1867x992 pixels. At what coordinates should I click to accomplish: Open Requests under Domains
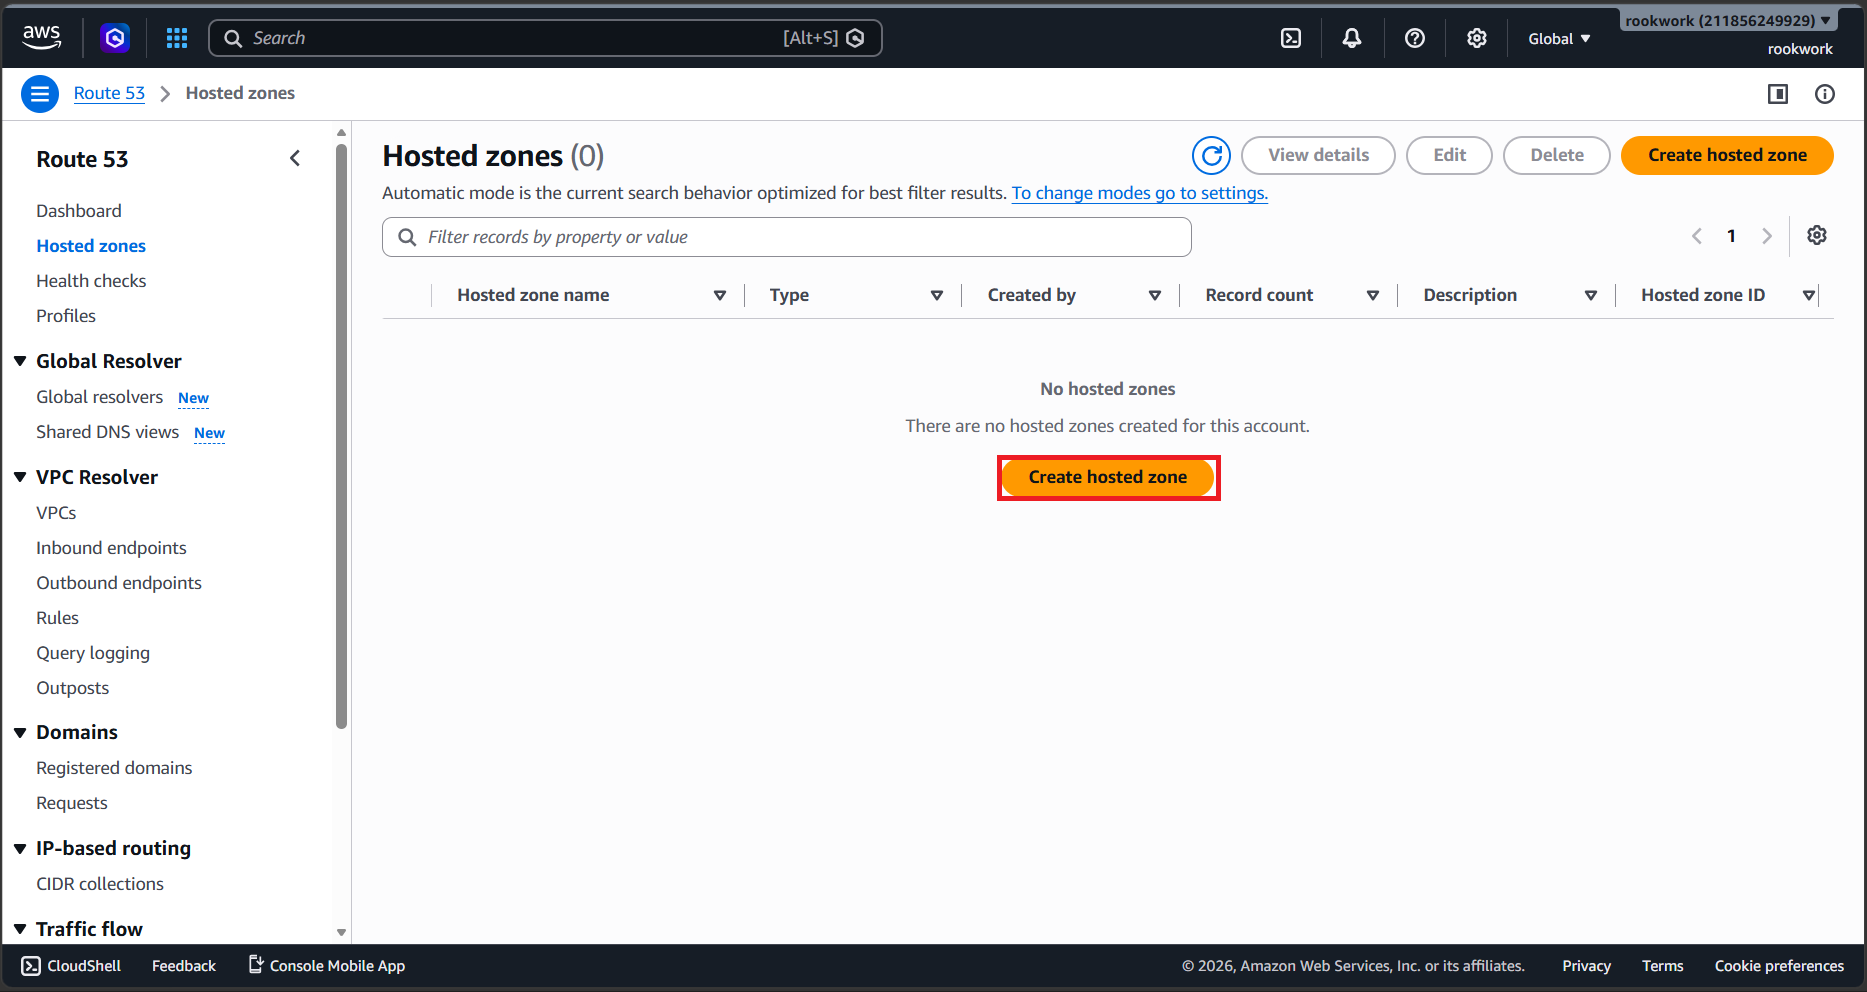pyautogui.click(x=71, y=803)
